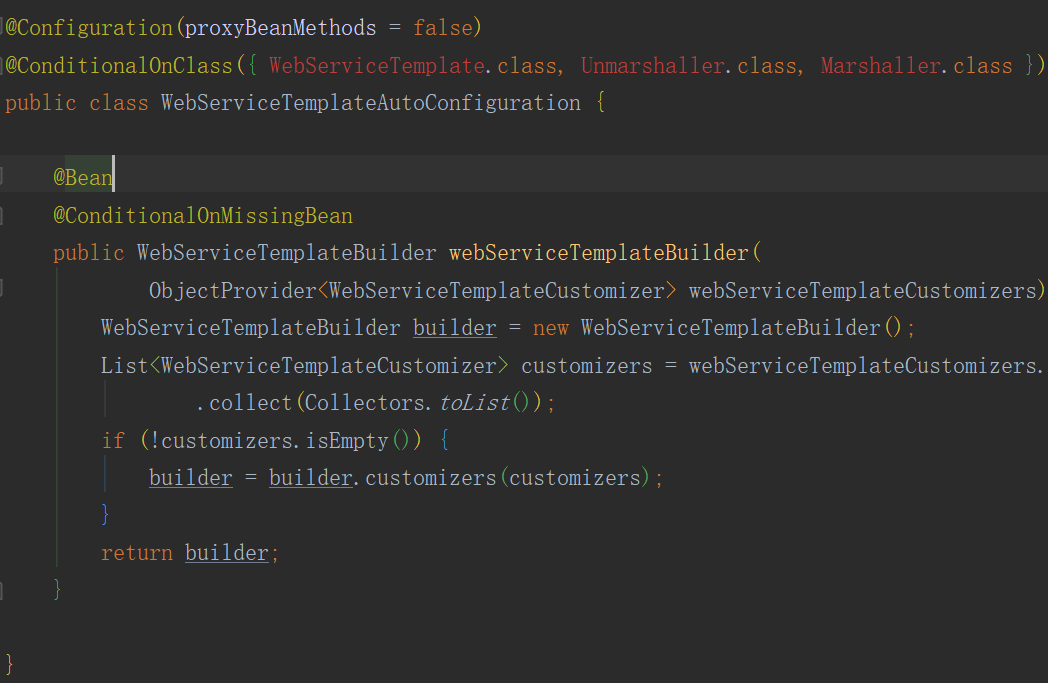
Task: Click the .collect method call
Action: coord(245,403)
